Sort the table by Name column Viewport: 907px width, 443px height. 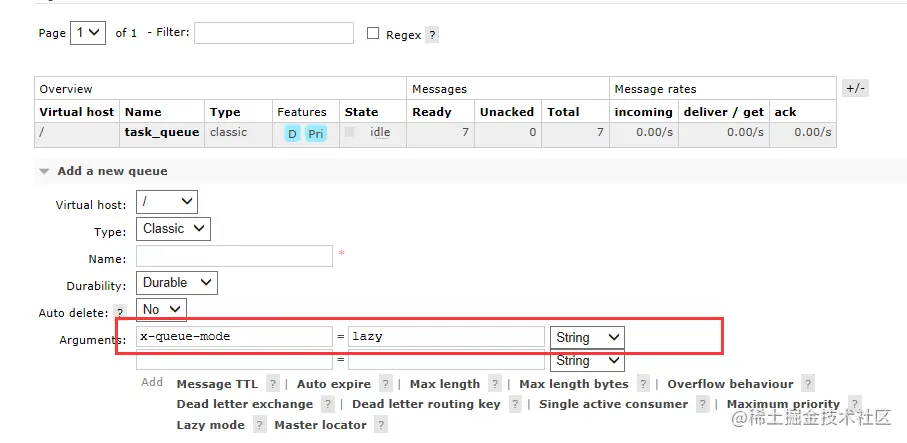pyautogui.click(x=143, y=112)
